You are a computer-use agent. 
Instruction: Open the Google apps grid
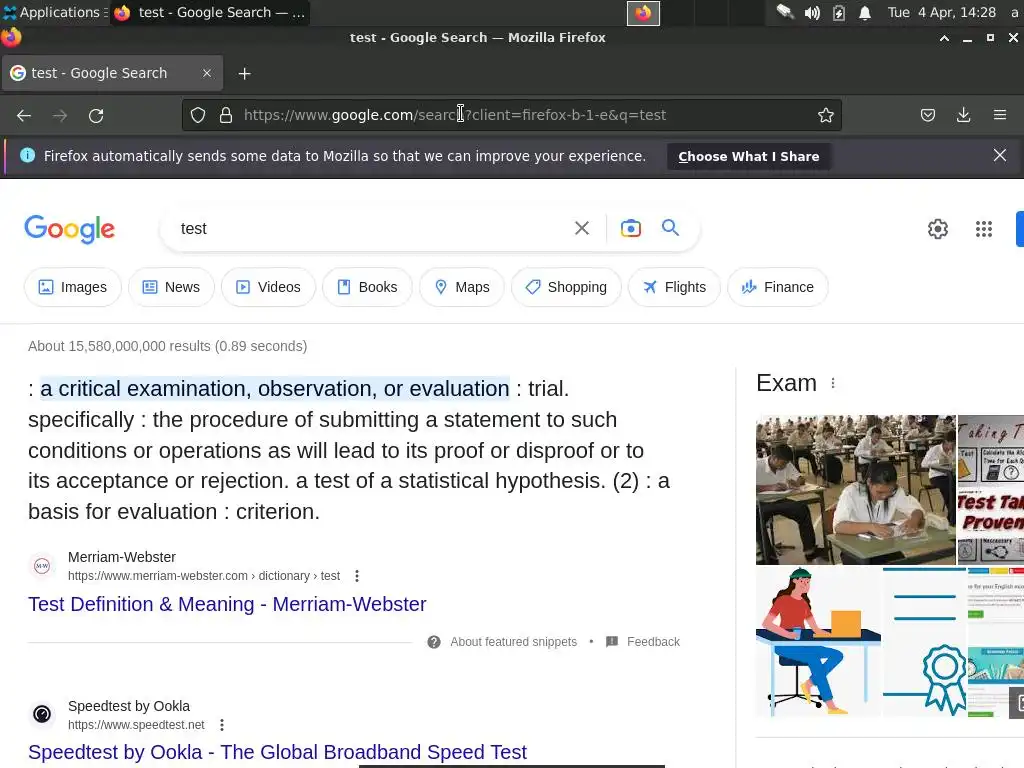[x=984, y=229]
